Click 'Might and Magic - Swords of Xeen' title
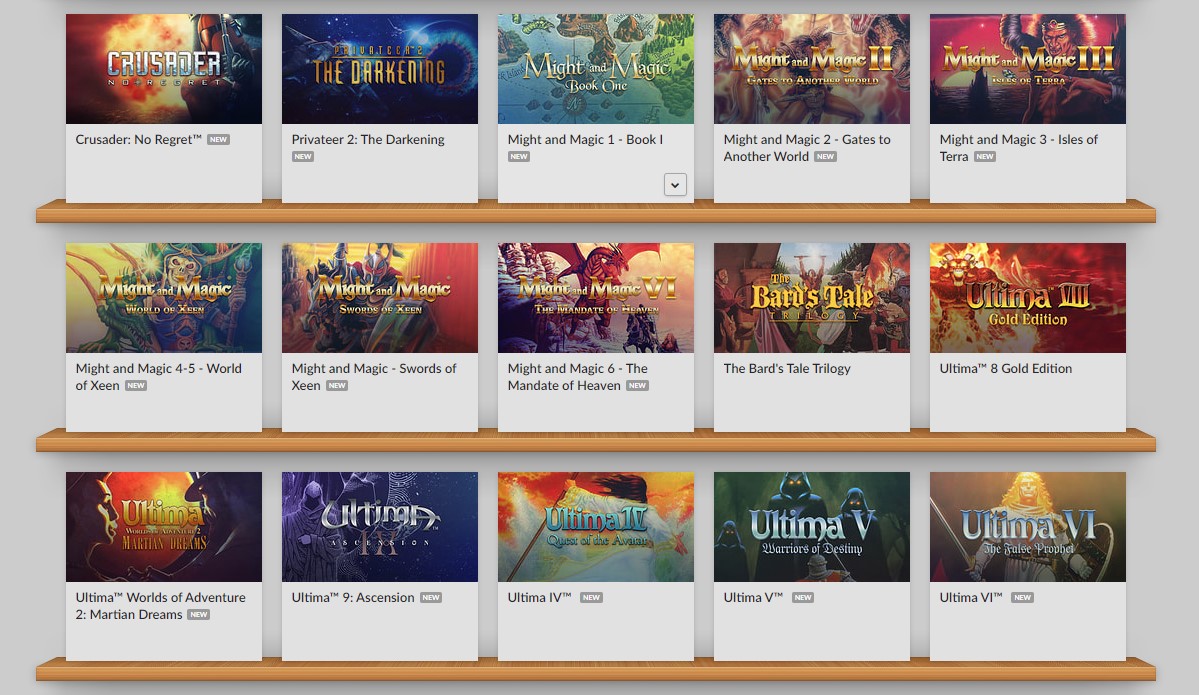1199x695 pixels. [374, 377]
